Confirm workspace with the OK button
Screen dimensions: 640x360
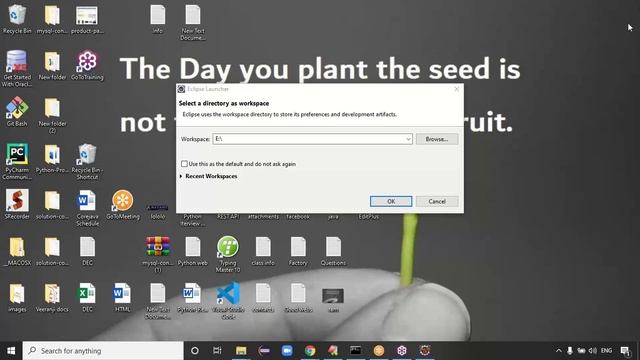tap(391, 201)
